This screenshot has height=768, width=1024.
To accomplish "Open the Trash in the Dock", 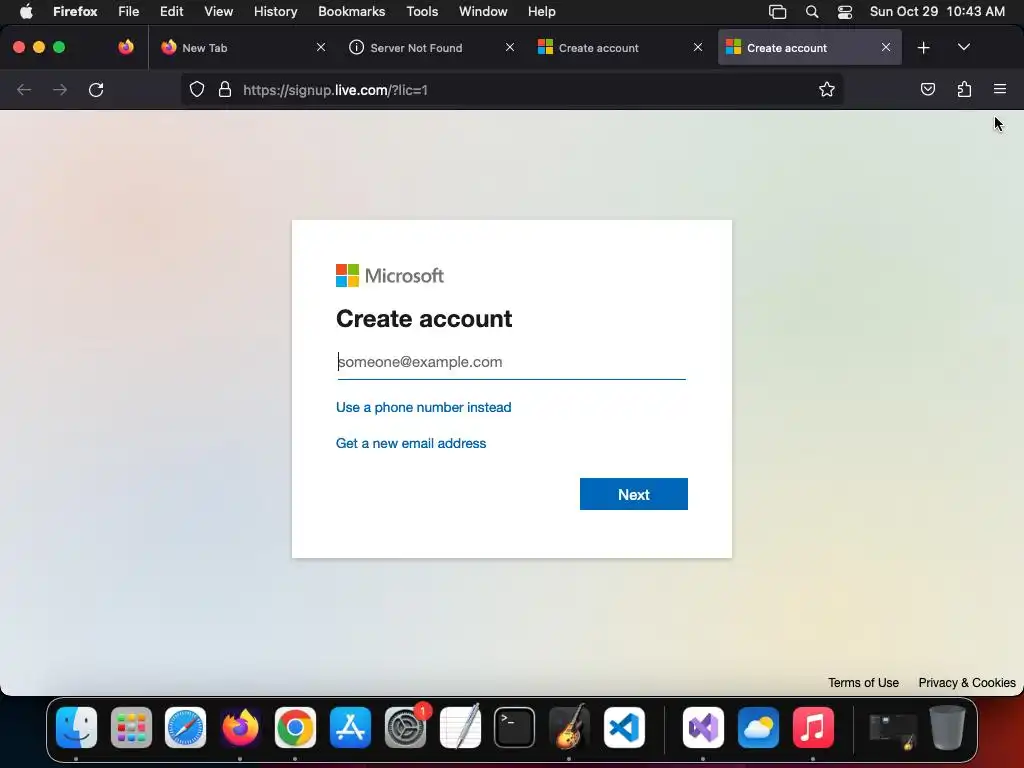I will [x=948, y=728].
